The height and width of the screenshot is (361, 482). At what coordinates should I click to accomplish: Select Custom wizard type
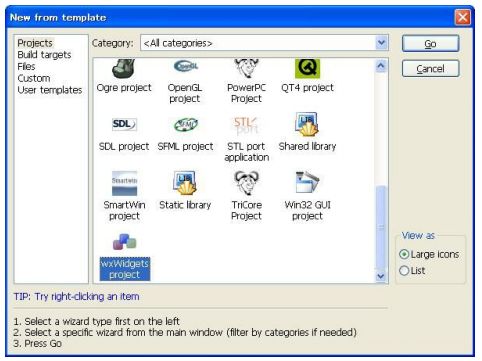pos(34,78)
